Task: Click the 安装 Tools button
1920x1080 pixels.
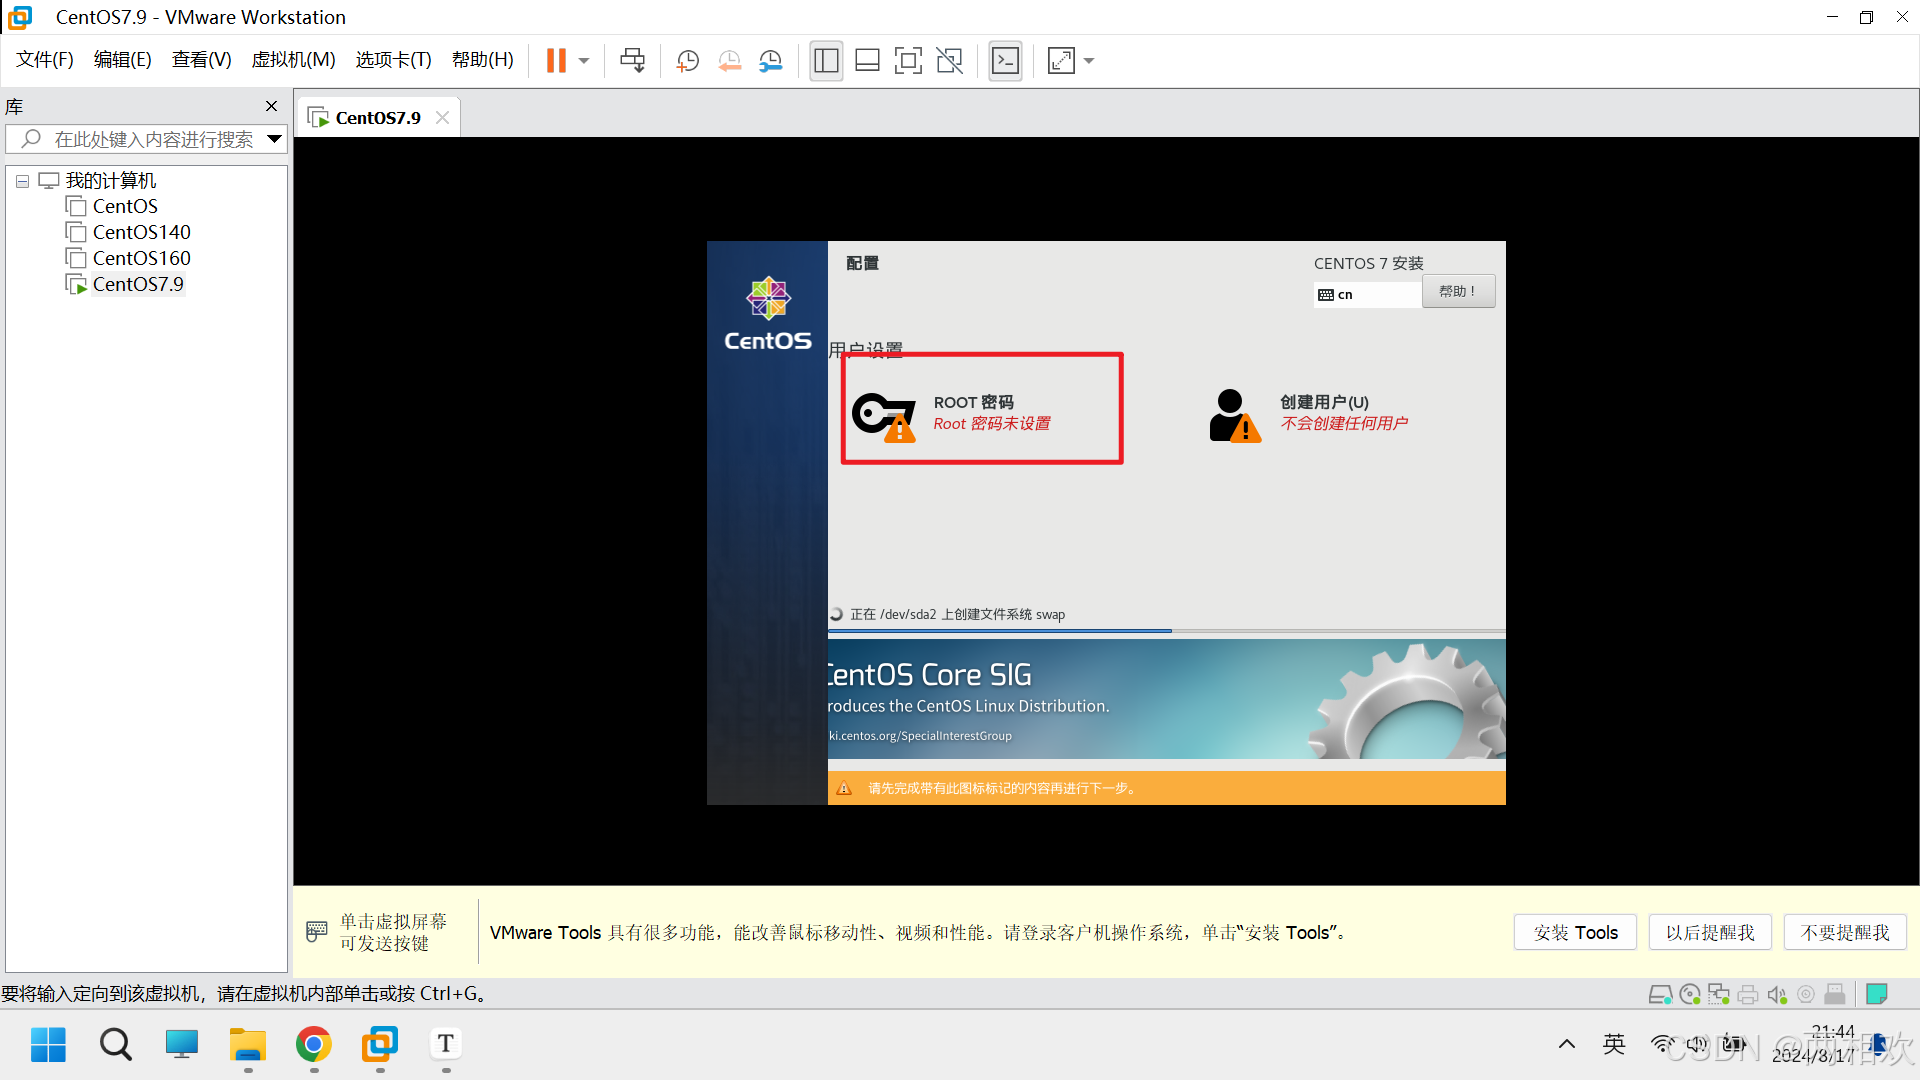Action: click(x=1575, y=932)
